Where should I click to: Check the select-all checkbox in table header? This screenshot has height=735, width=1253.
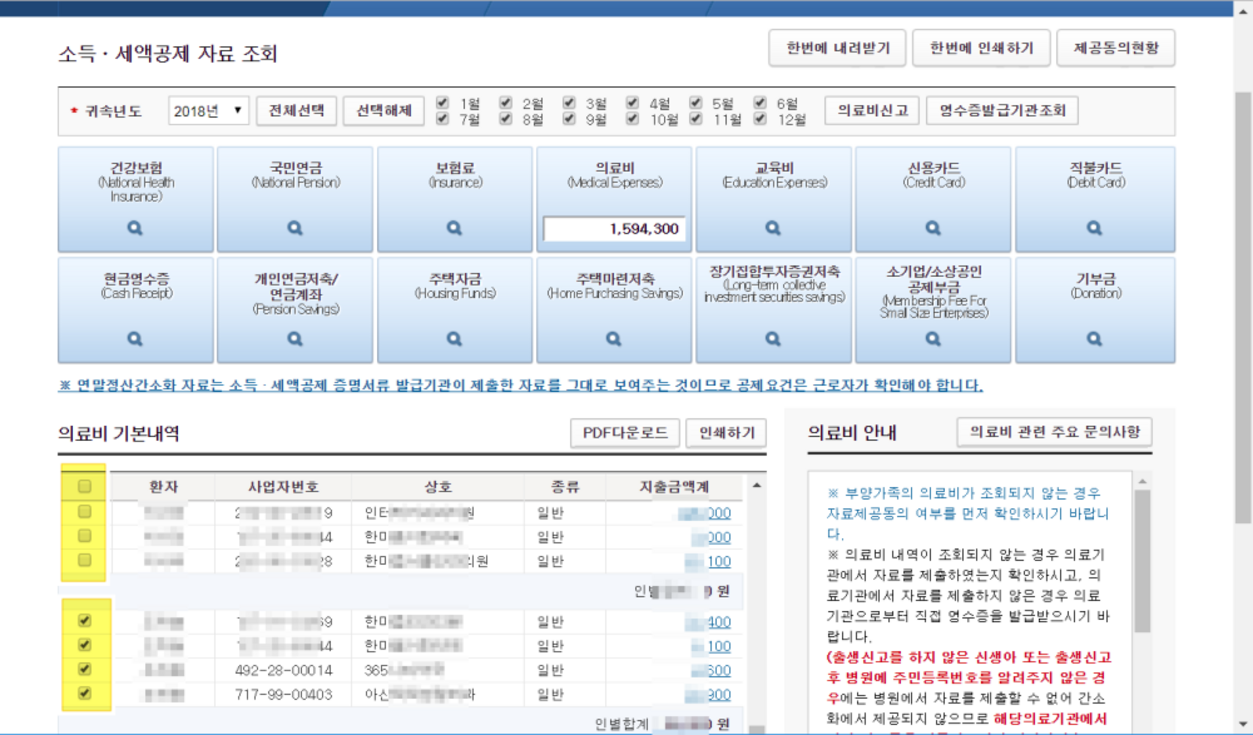tap(85, 487)
